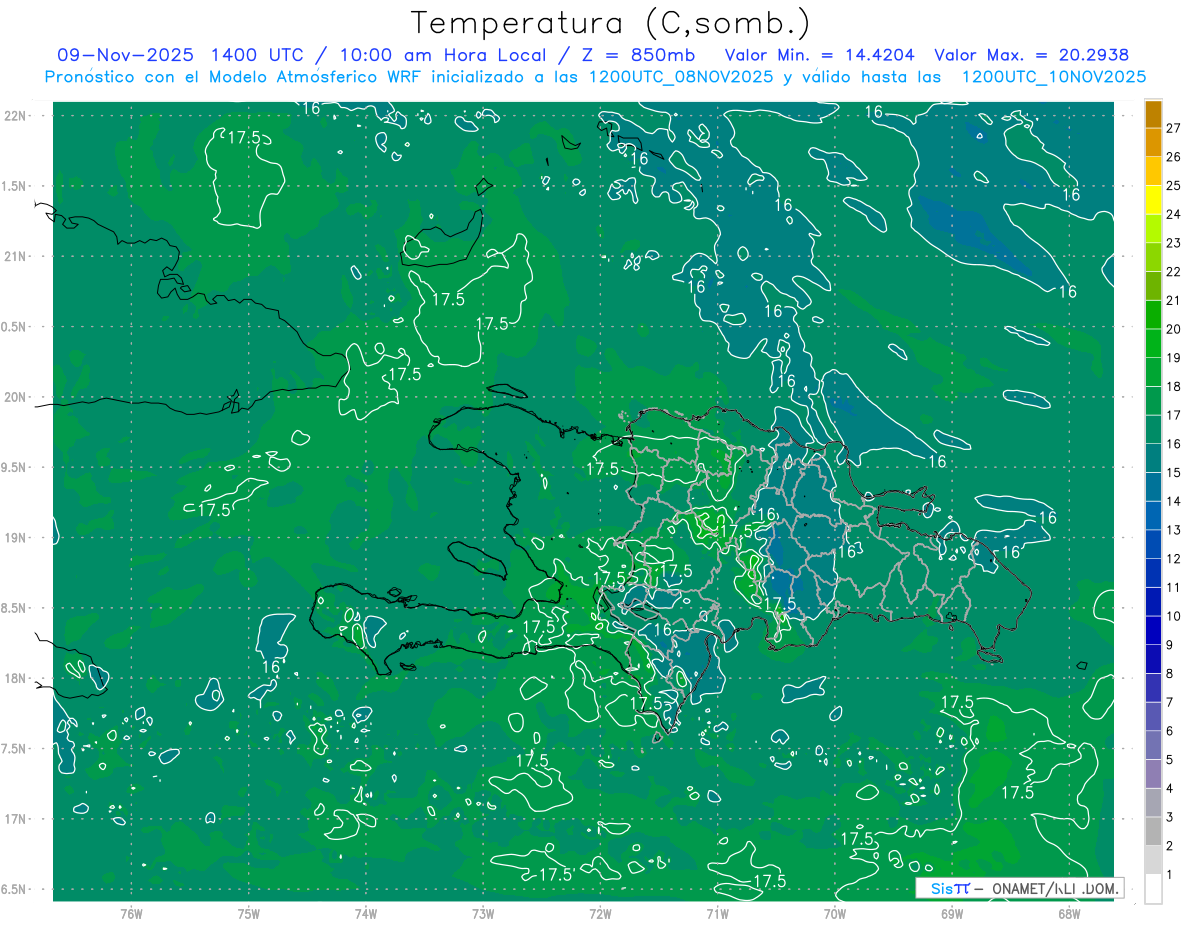The height and width of the screenshot is (927, 1200).
Task: Click the orange legend swatch between 26 and 27
Action: (1153, 143)
